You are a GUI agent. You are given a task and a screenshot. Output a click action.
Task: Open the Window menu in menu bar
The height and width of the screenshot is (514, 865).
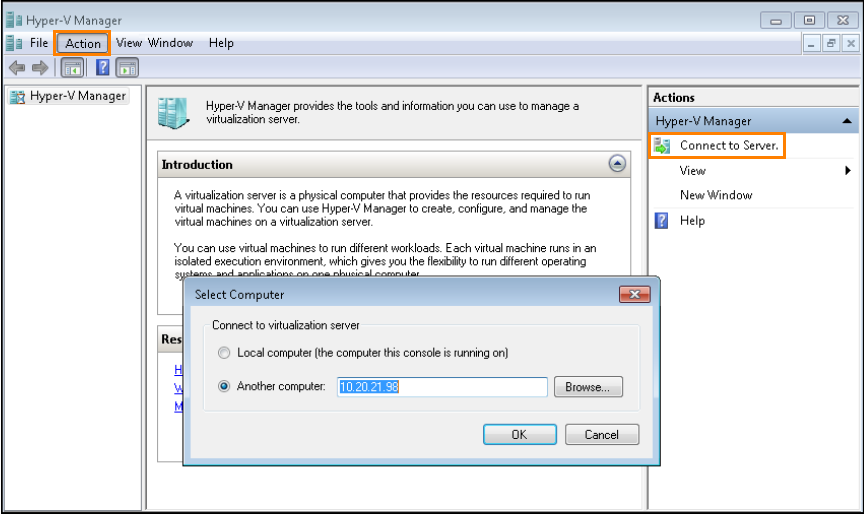point(171,43)
